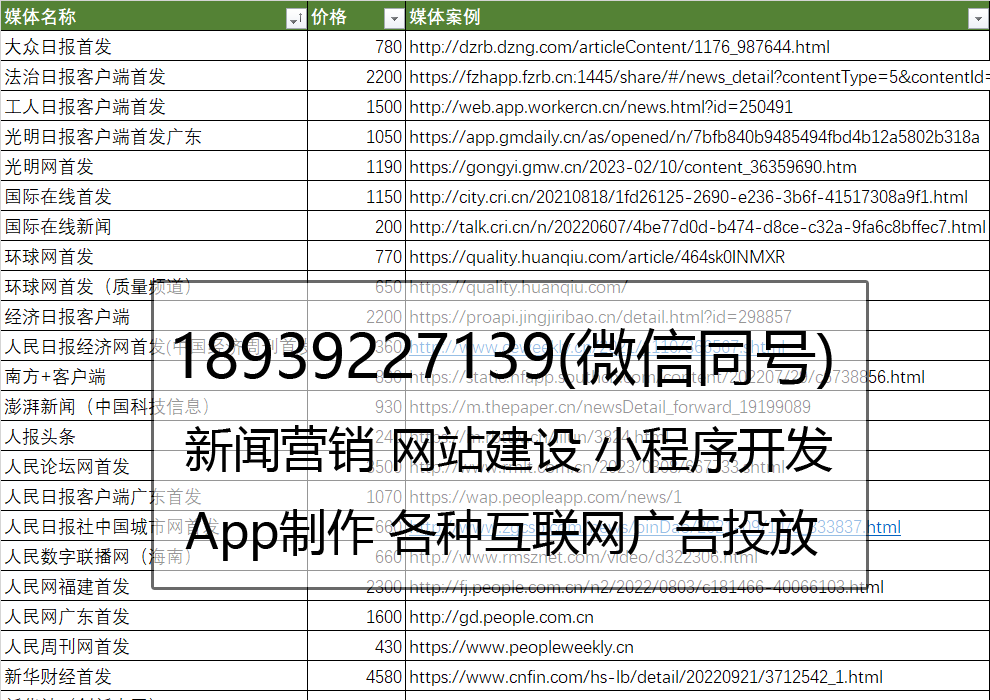This screenshot has height=700, width=990.
Task: Click the price cell 1190
Action: coord(356,166)
